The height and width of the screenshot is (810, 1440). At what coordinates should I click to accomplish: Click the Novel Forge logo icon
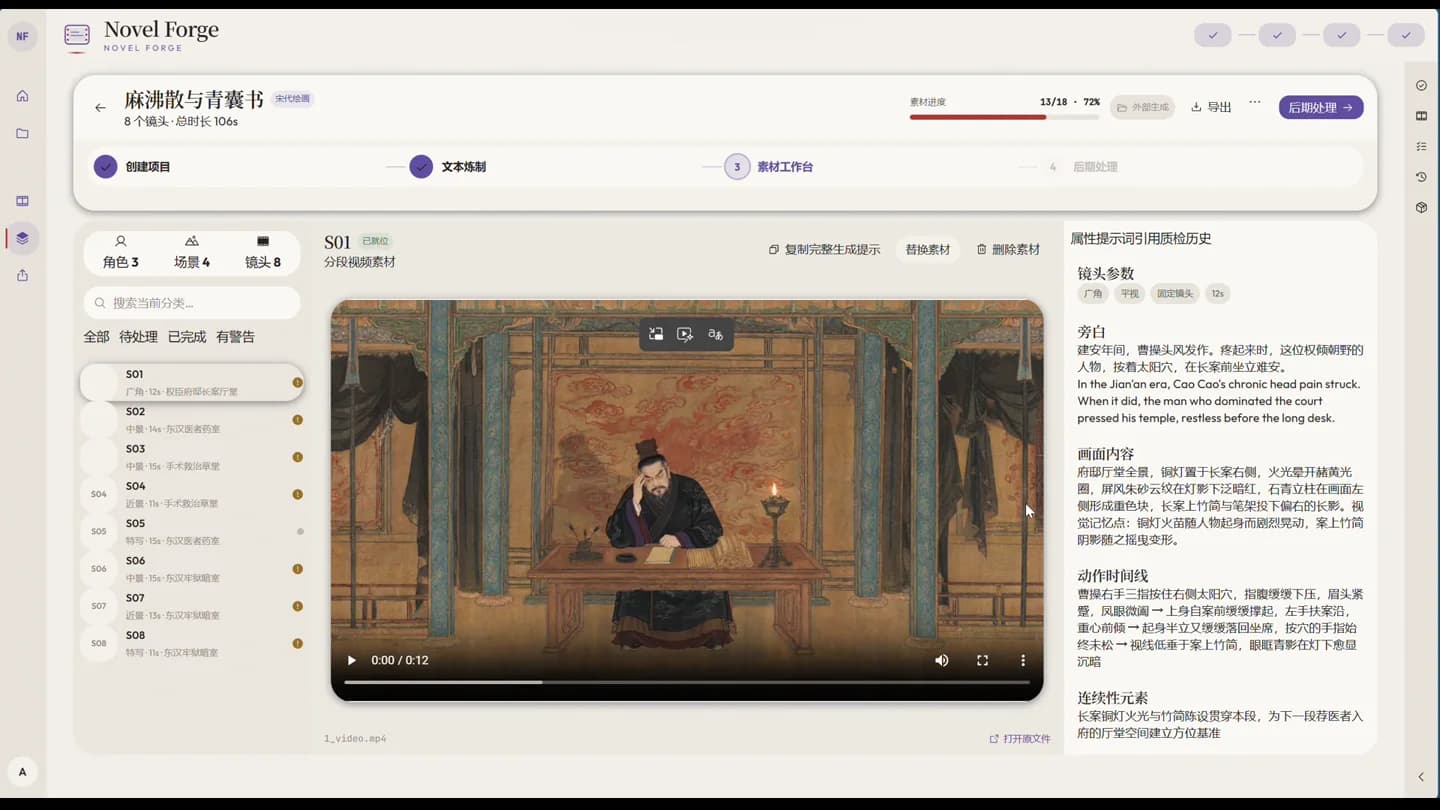[77, 36]
